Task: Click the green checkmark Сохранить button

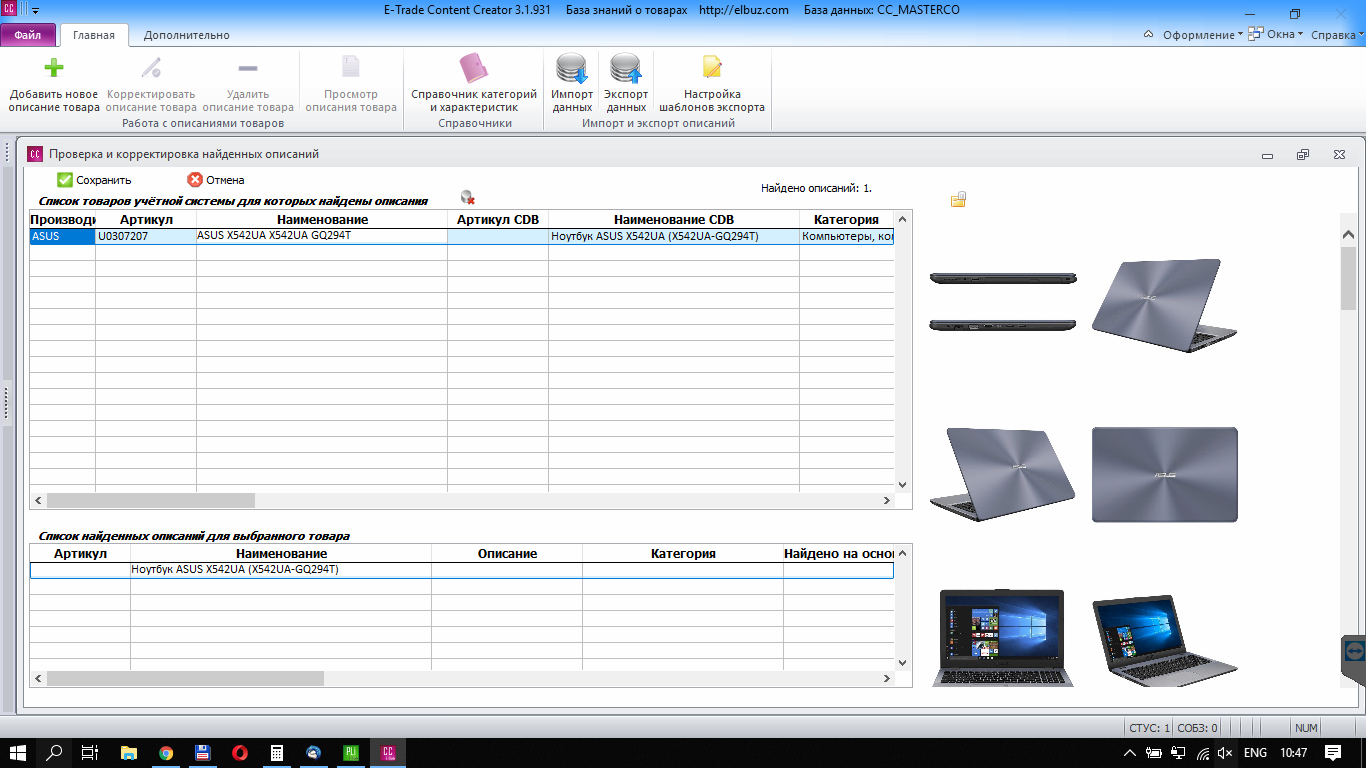Action: click(94, 180)
